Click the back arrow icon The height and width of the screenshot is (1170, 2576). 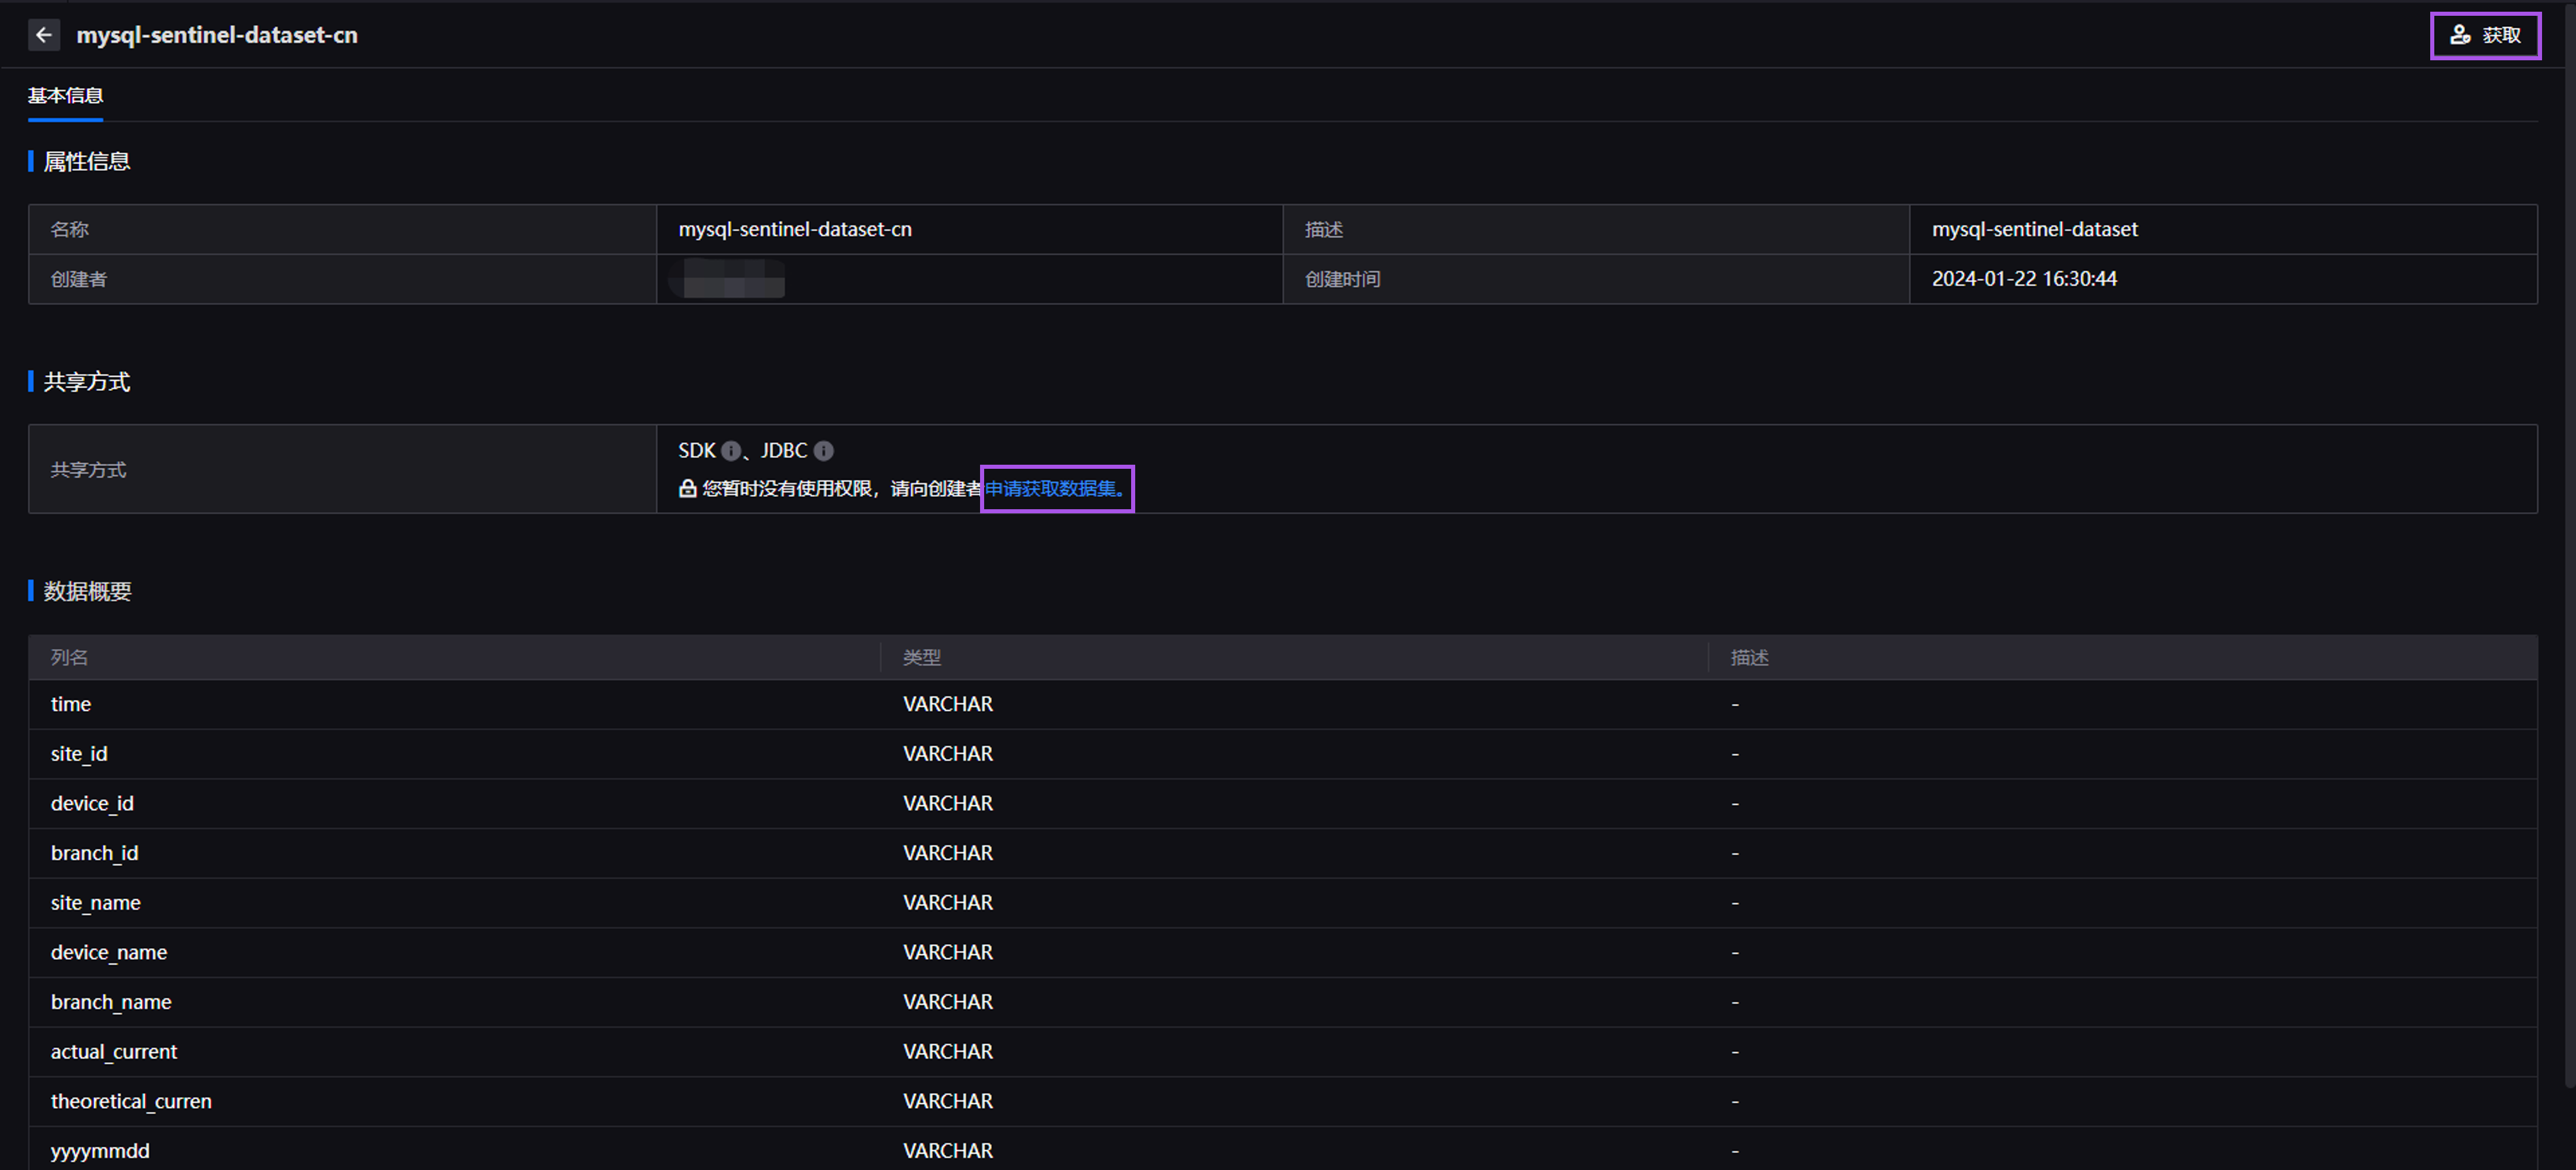43,35
